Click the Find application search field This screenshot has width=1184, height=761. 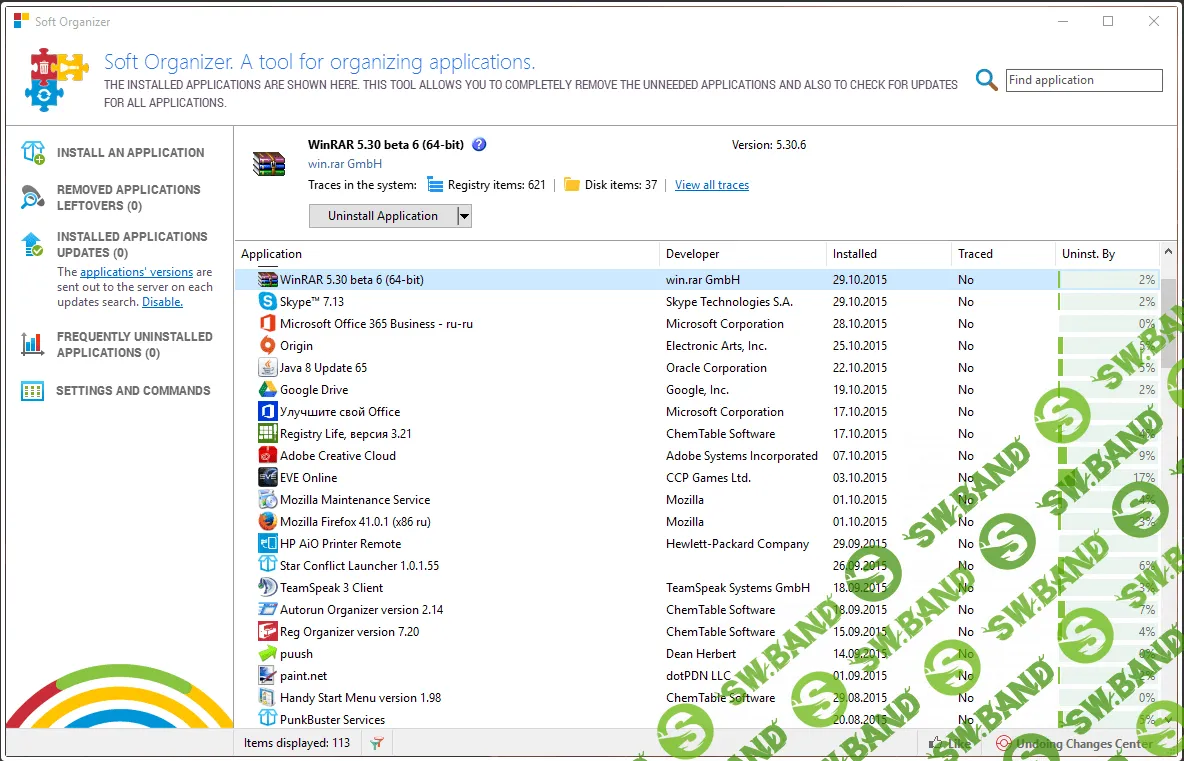pos(1083,81)
